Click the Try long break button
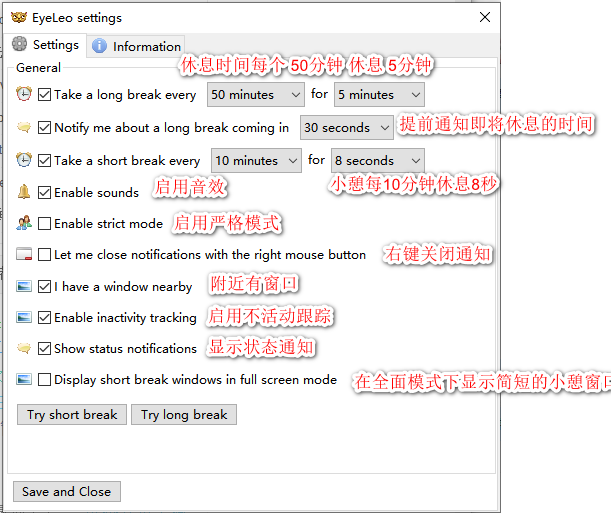Screen dimensions: 611x521 coord(184,414)
